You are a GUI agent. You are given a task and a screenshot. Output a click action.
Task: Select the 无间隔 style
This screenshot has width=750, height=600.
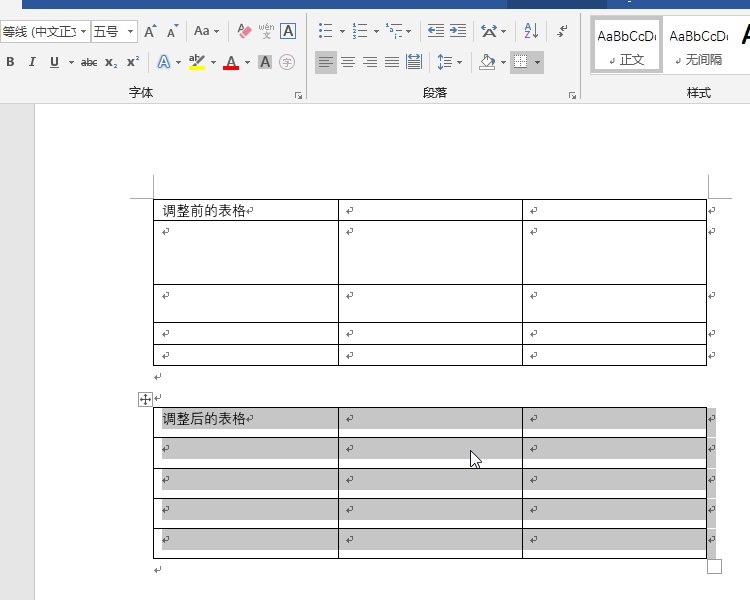click(x=698, y=46)
